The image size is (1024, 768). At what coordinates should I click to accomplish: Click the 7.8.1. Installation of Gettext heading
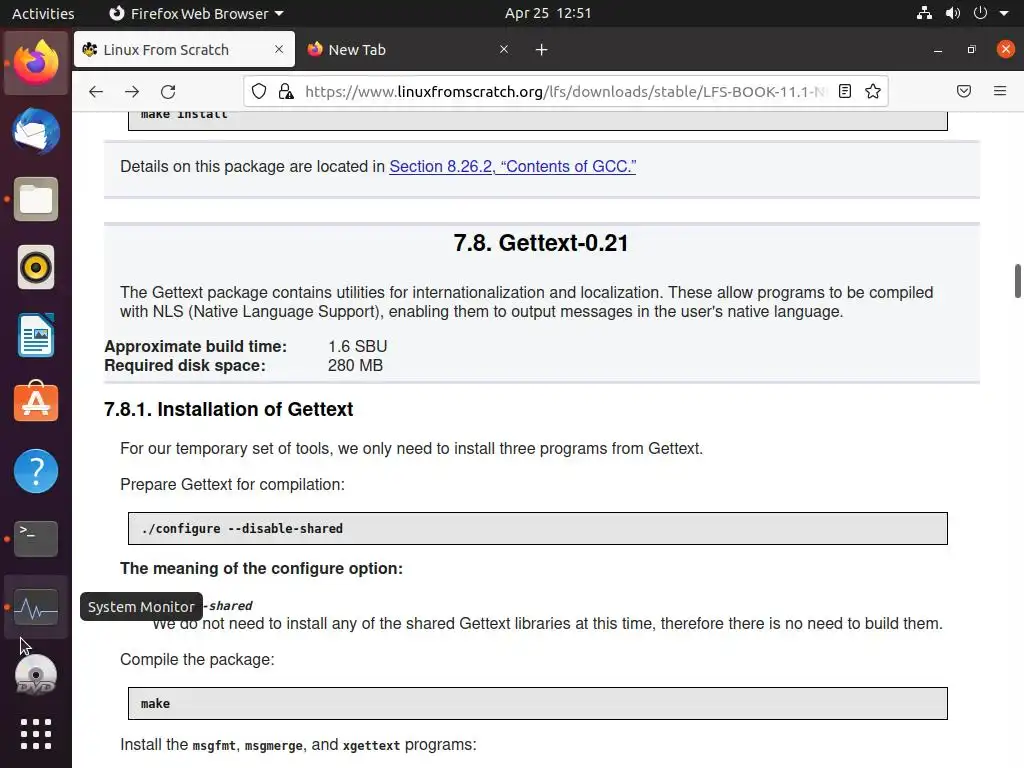coord(229,409)
